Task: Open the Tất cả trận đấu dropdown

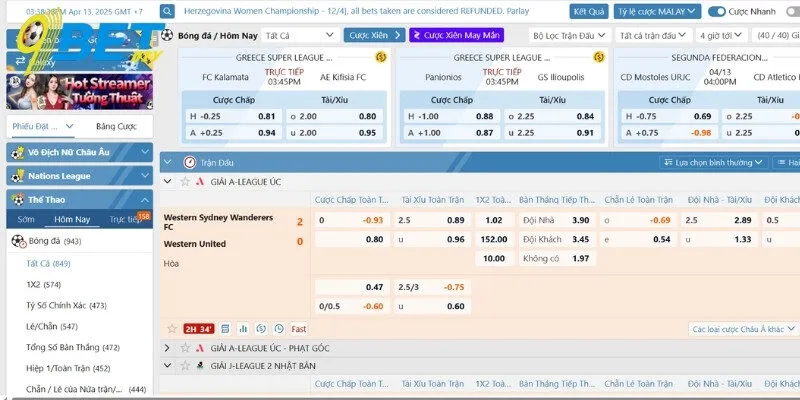Action: pyautogui.click(x=653, y=35)
